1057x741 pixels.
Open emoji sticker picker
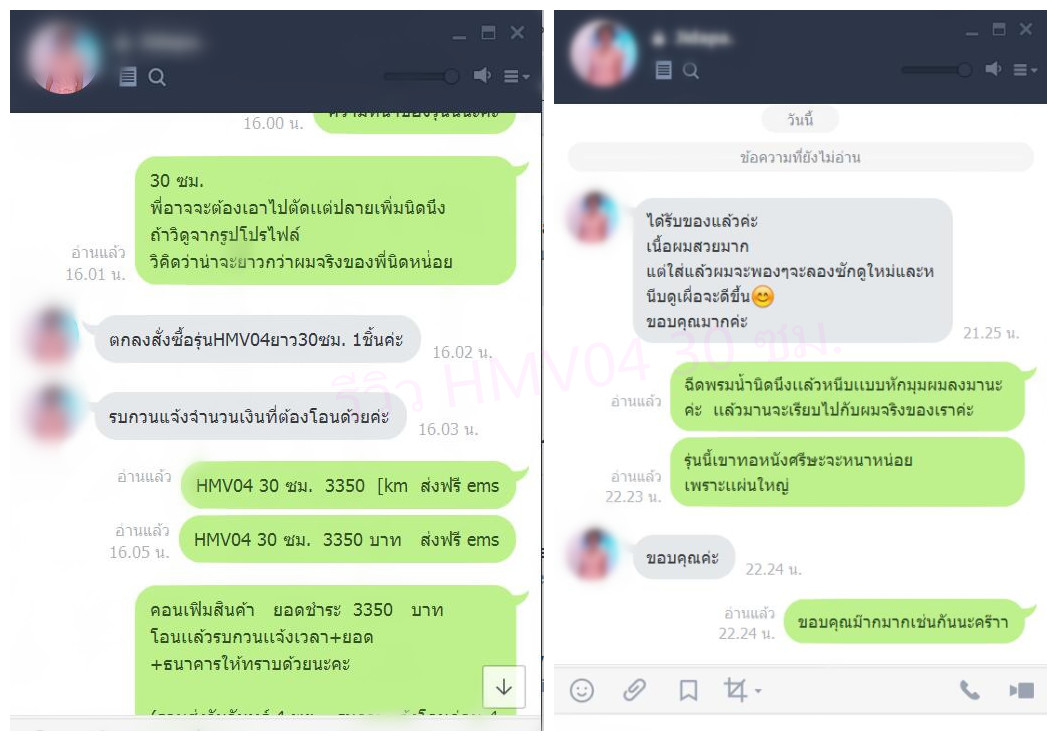[582, 690]
